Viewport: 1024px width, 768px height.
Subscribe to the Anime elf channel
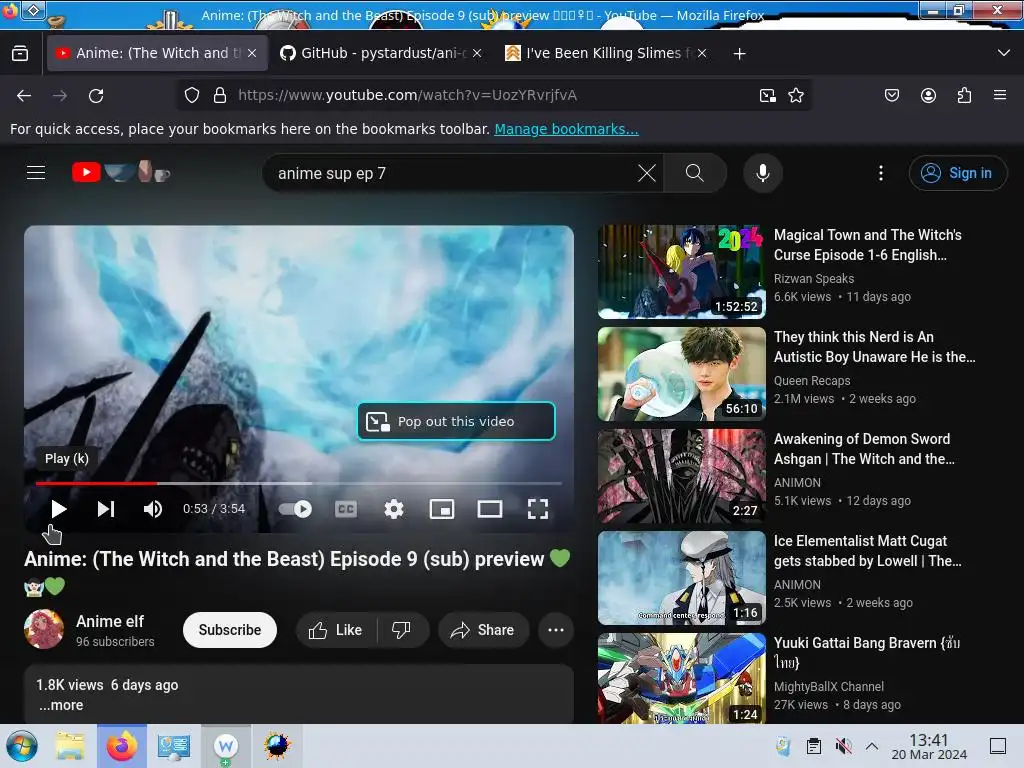coord(230,630)
